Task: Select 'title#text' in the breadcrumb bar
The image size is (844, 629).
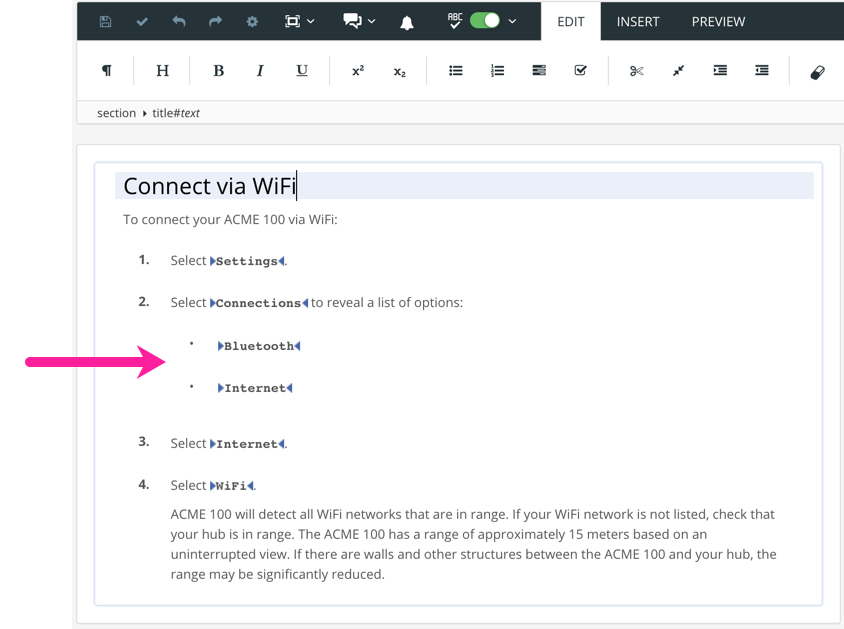Action: [x=175, y=113]
